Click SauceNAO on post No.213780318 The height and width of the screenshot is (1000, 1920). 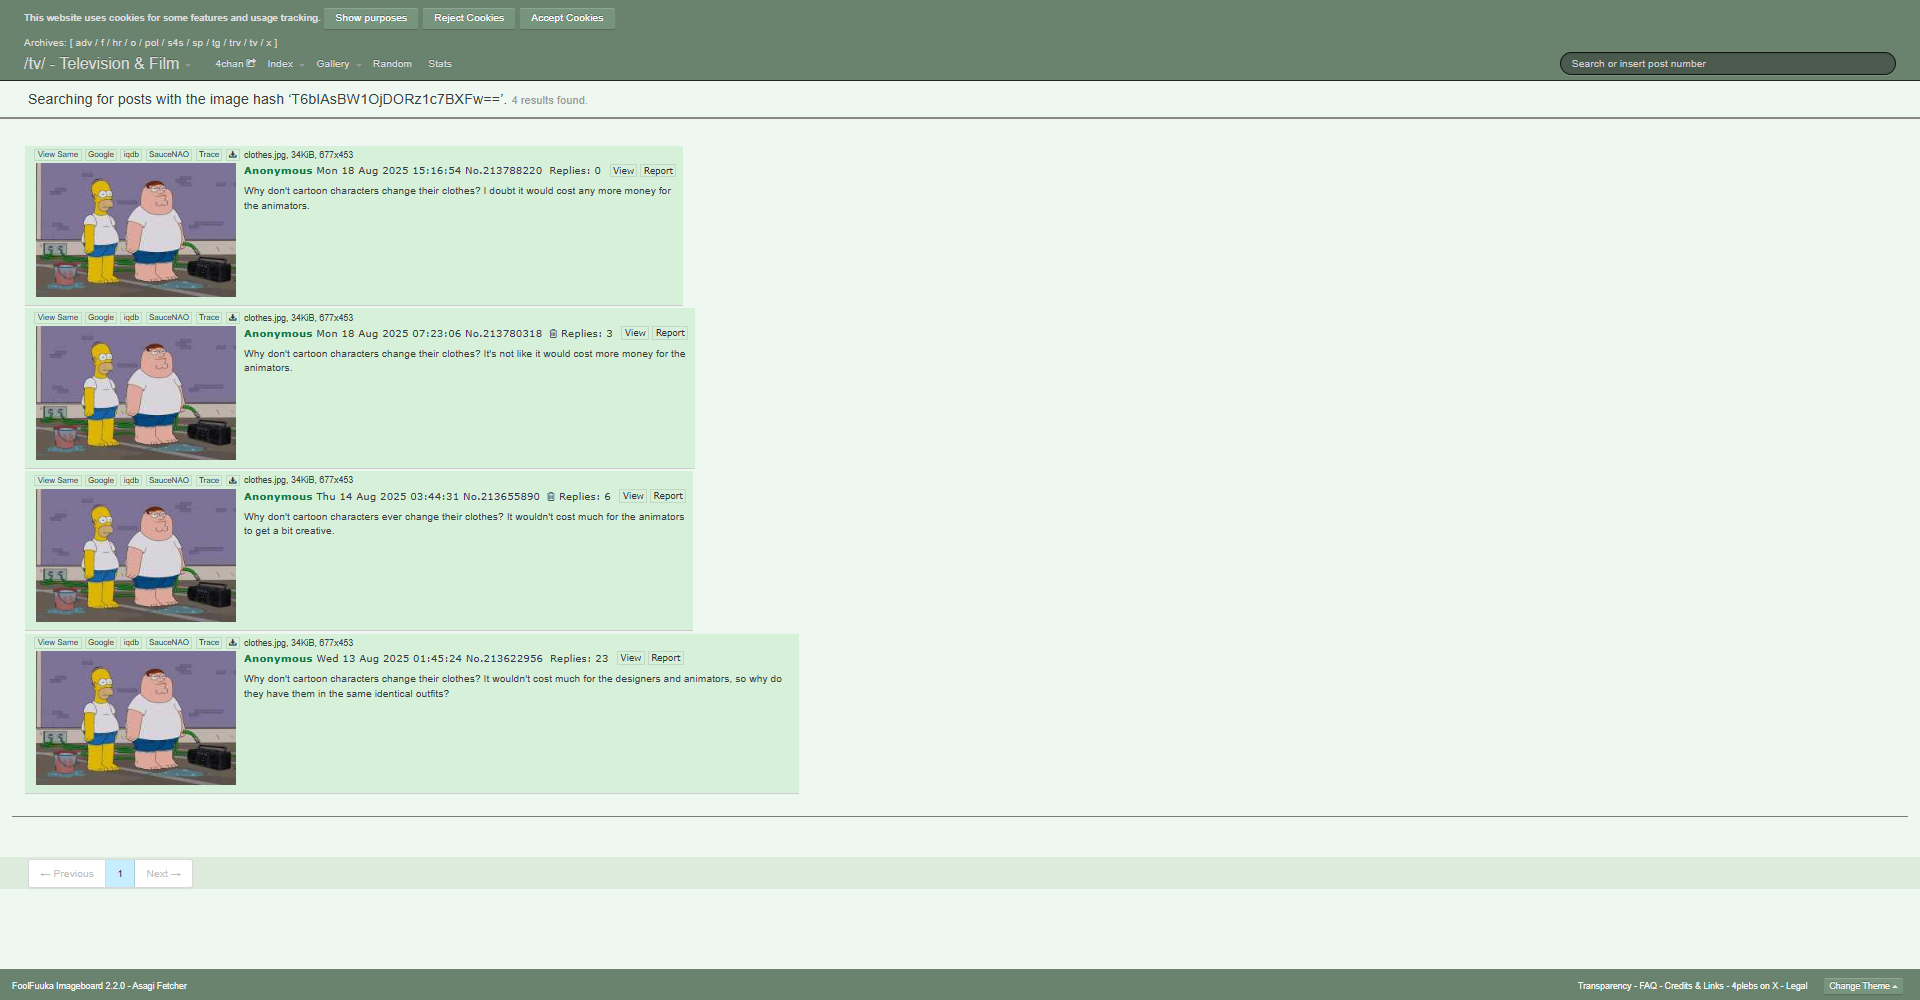pos(169,318)
